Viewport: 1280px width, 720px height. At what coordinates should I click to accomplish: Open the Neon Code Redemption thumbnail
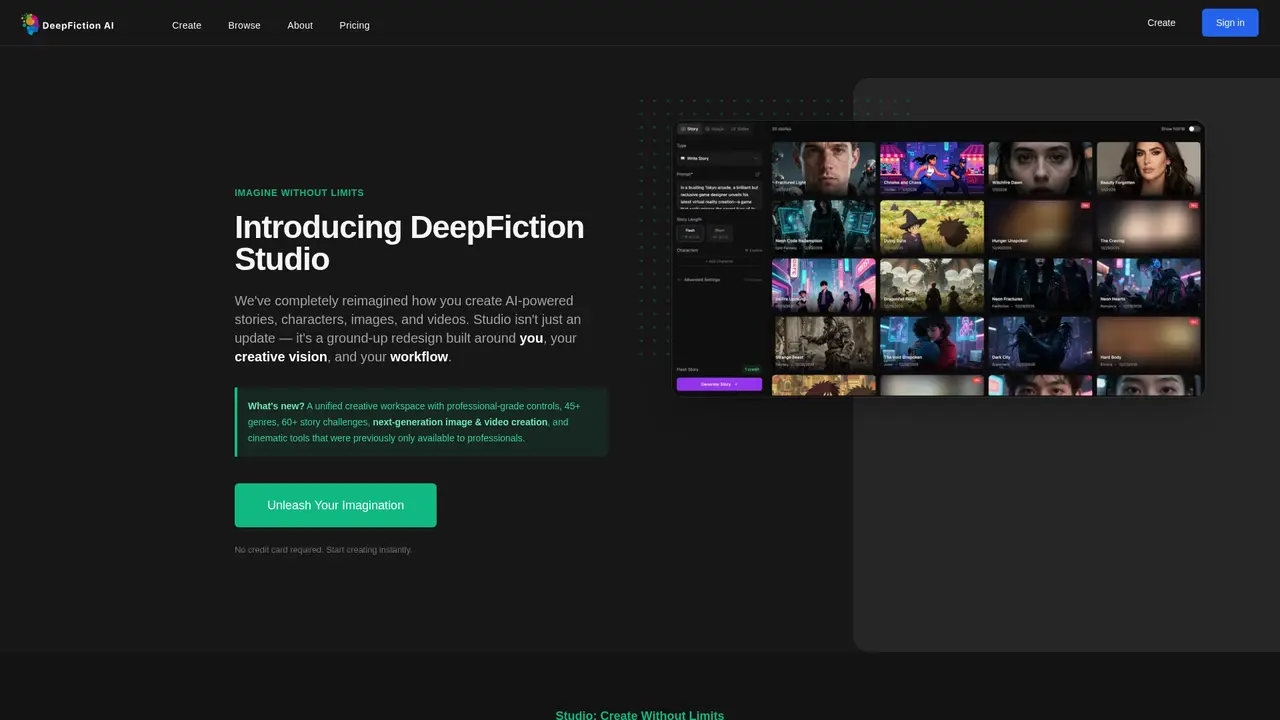[x=824, y=226]
